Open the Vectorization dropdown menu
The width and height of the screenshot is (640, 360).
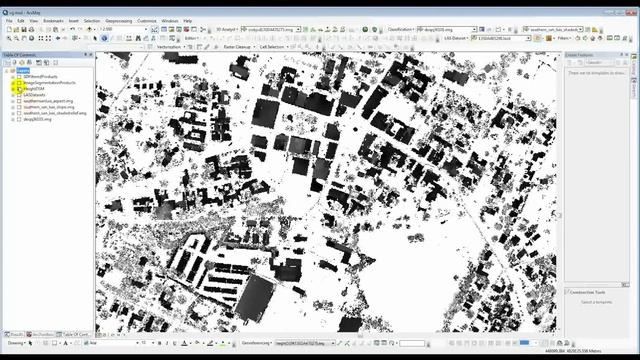click(171, 47)
